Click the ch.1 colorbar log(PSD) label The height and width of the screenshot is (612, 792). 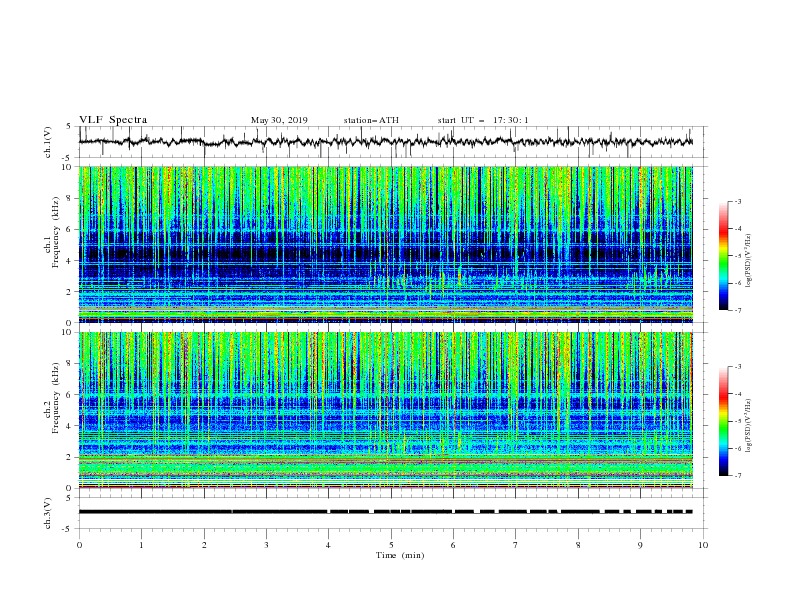tap(748, 261)
